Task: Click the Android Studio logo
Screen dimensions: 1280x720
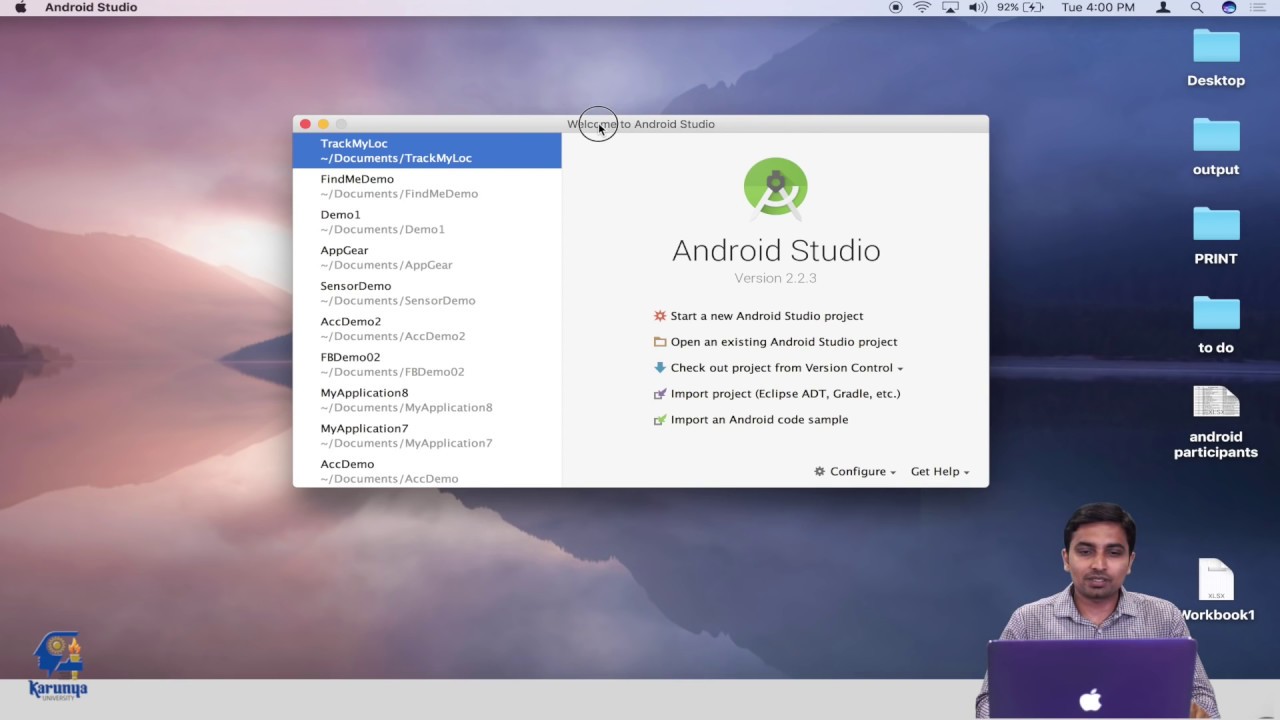Action: [775, 187]
